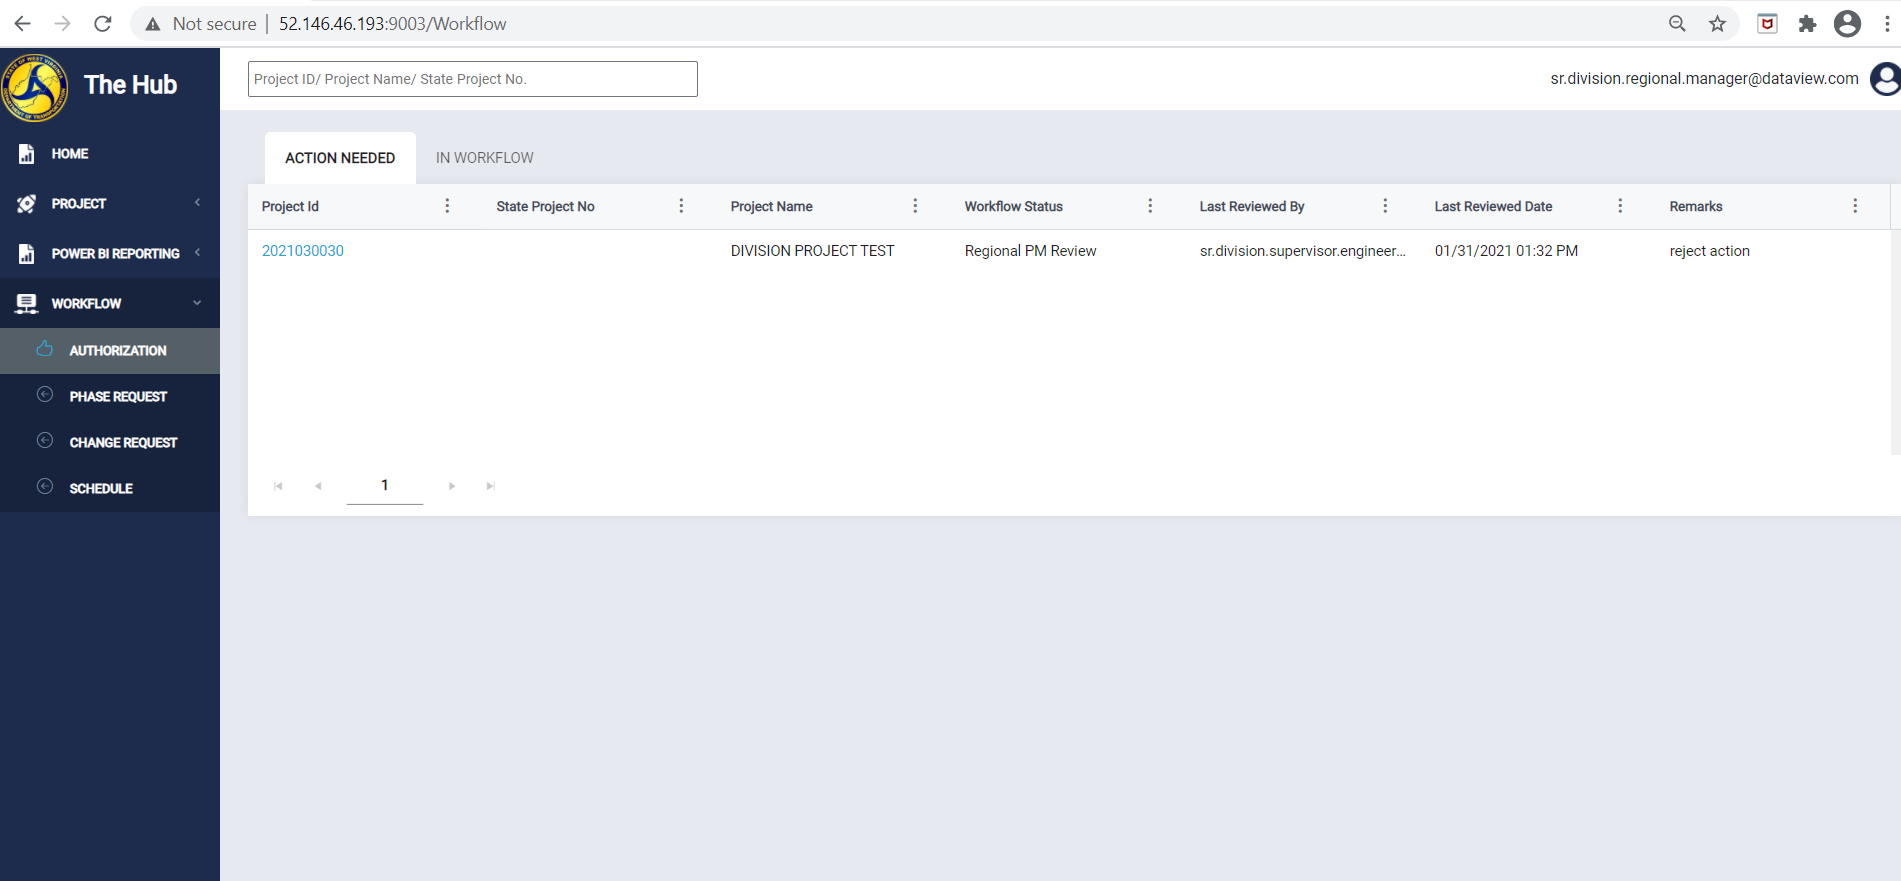Click the red shield extension icon
1901x881 pixels.
coord(1767,24)
